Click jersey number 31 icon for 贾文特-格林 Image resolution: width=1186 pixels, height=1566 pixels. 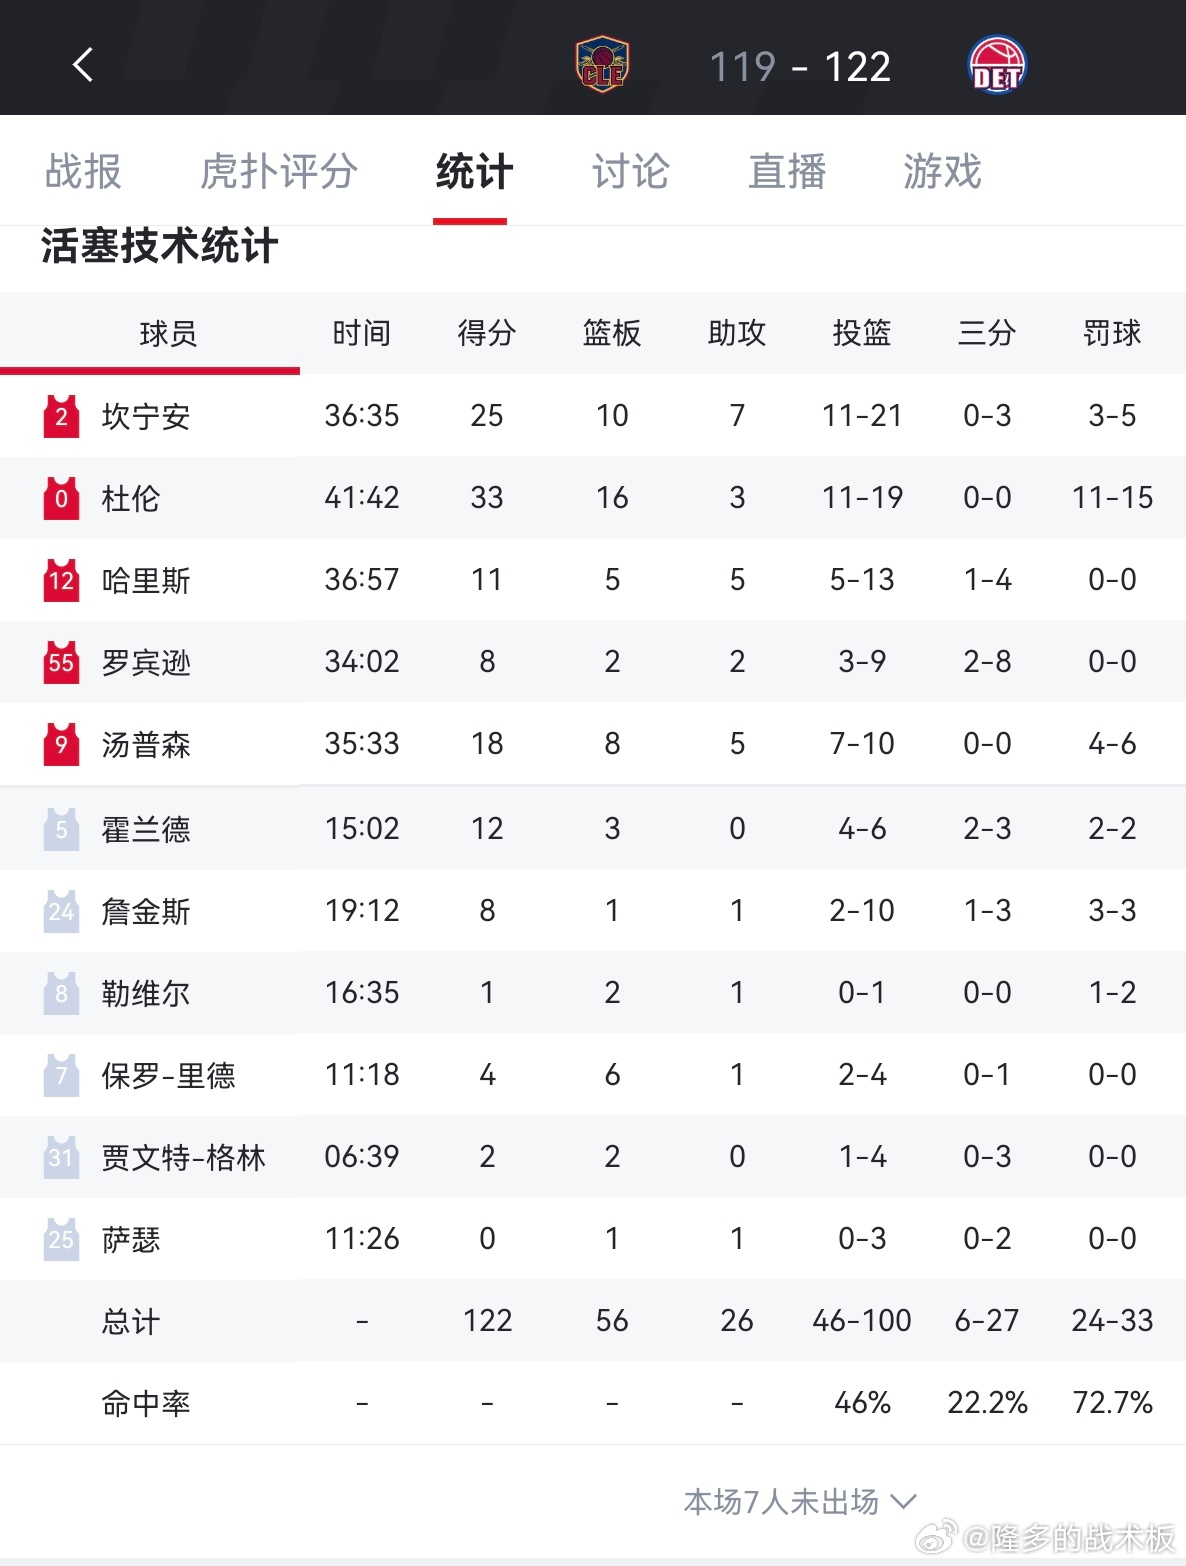coord(61,1157)
